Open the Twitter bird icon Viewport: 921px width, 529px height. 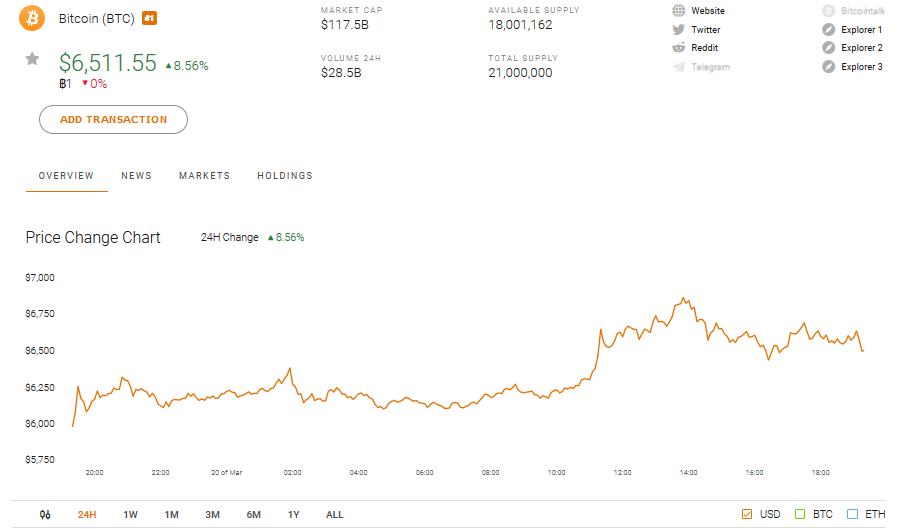click(679, 30)
